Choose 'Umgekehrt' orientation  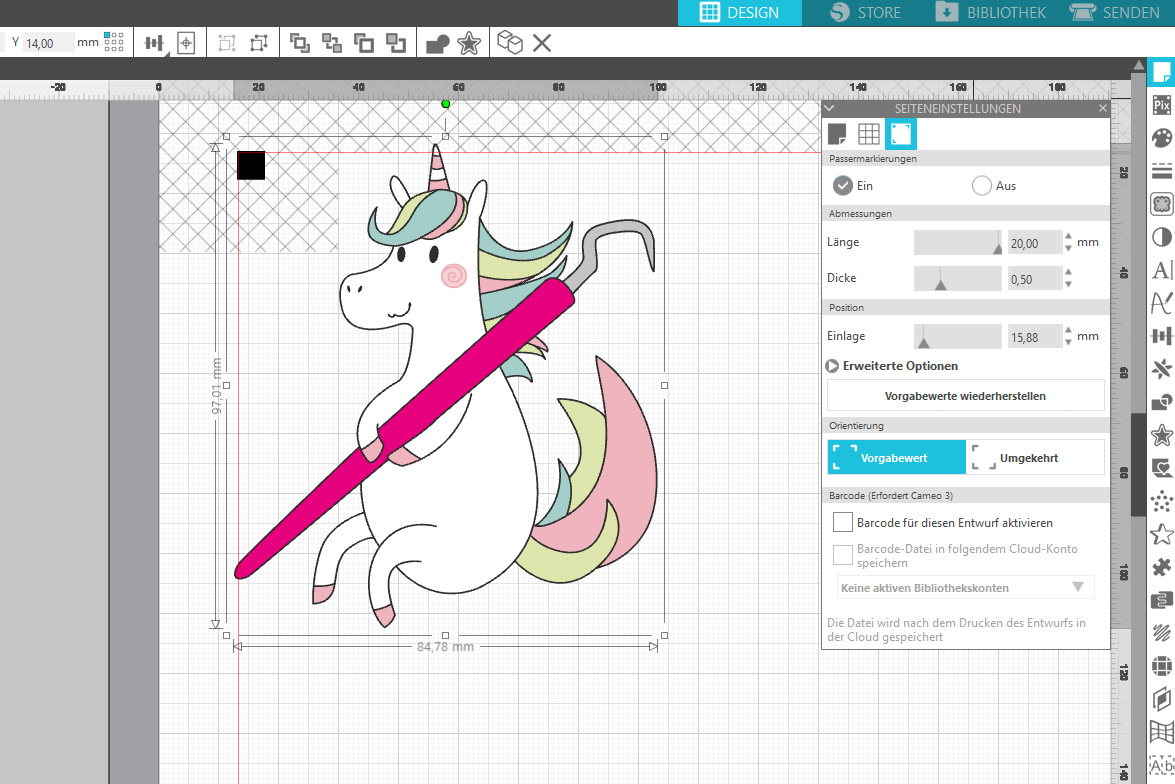coord(1035,458)
